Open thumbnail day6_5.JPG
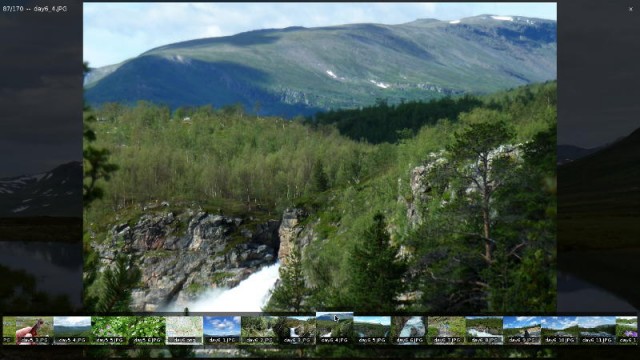The image size is (640, 360). point(372,331)
